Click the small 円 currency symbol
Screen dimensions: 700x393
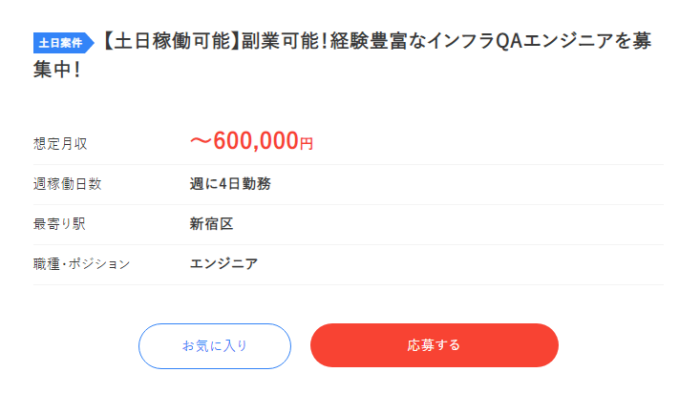coord(306,143)
